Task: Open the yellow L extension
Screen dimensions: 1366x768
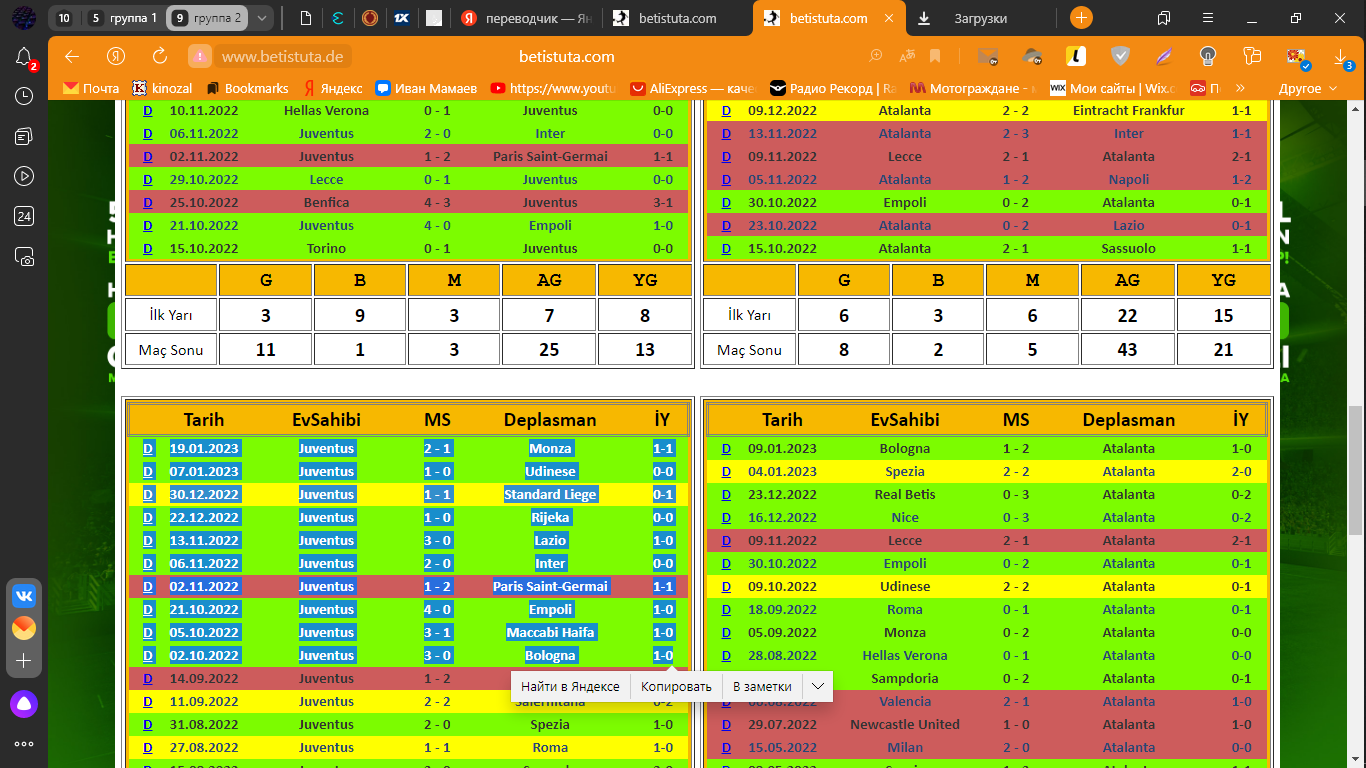Action: tap(1076, 57)
